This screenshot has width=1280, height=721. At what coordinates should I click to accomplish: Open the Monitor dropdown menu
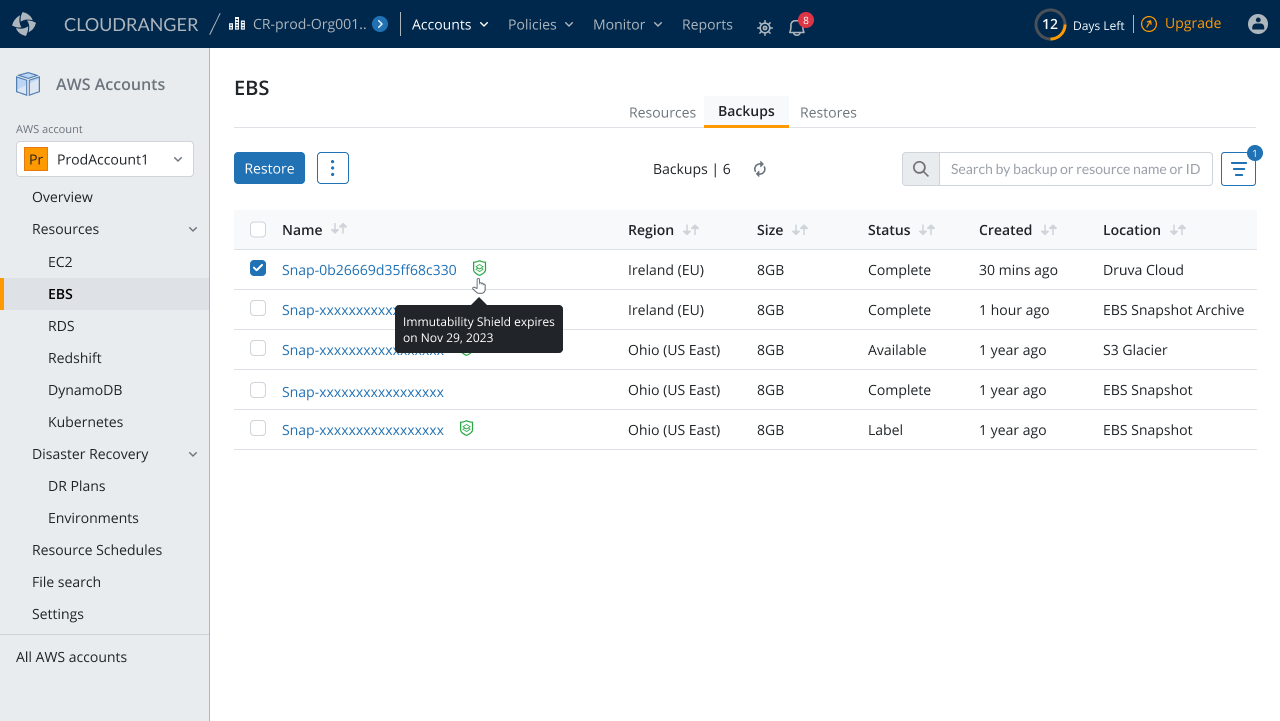[x=628, y=24]
